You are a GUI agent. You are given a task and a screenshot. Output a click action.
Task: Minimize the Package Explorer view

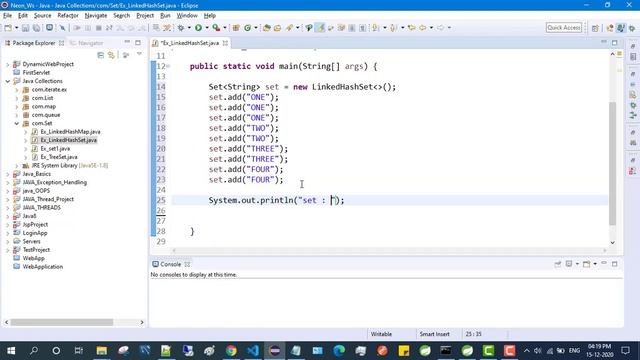(x=127, y=42)
